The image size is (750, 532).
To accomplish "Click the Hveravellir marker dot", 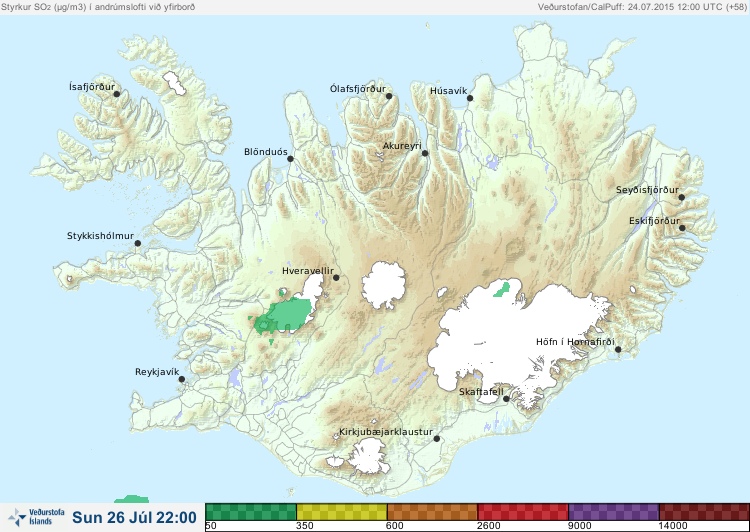I will click(336, 277).
